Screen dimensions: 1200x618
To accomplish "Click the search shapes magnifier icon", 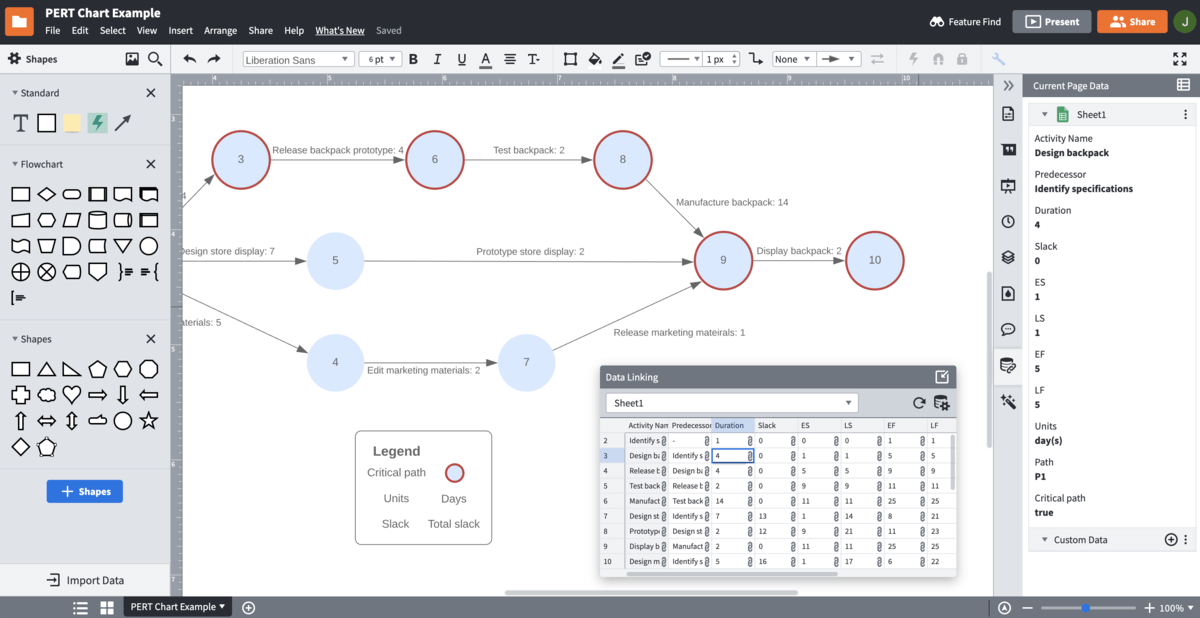I will point(155,59).
